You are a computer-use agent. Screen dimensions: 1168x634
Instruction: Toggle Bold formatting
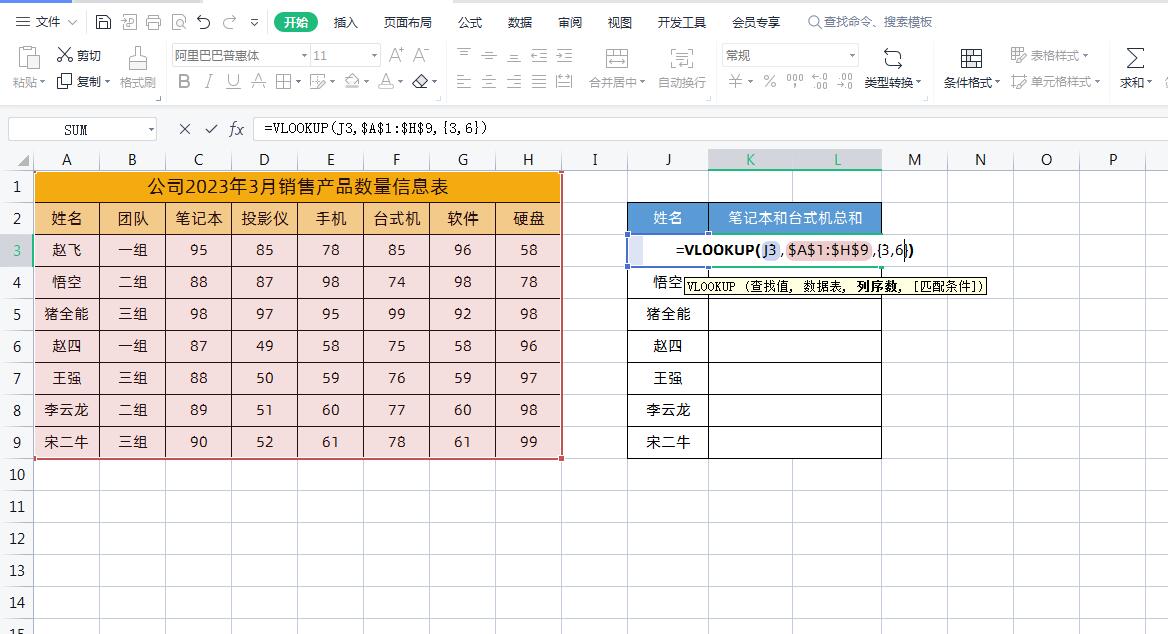click(x=184, y=82)
